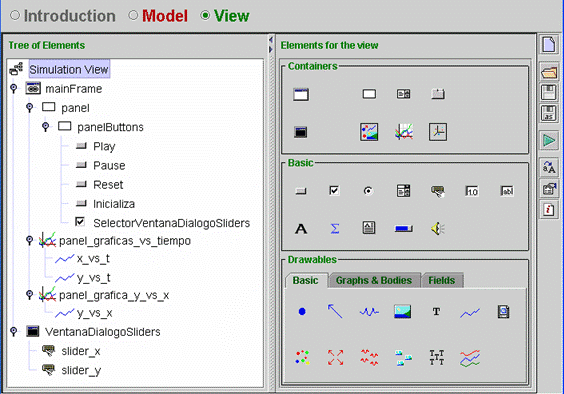Pick the Panel container icon
The width and height of the screenshot is (564, 394).
[369, 94]
